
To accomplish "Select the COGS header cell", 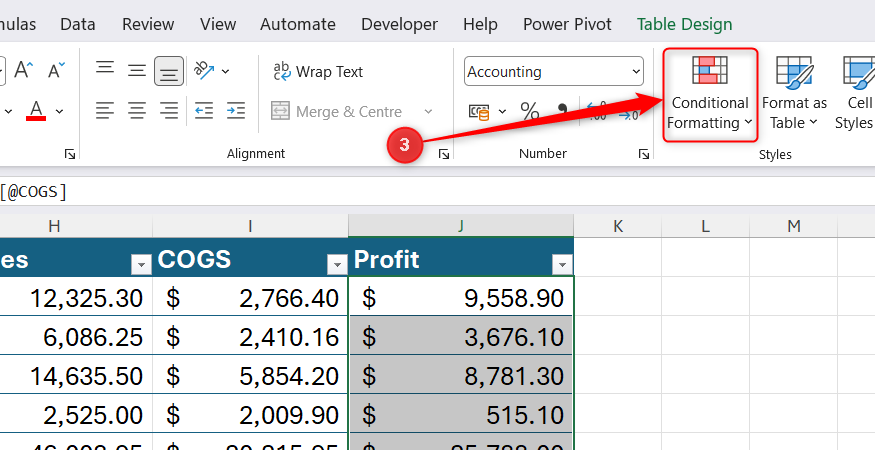I will 250,257.
